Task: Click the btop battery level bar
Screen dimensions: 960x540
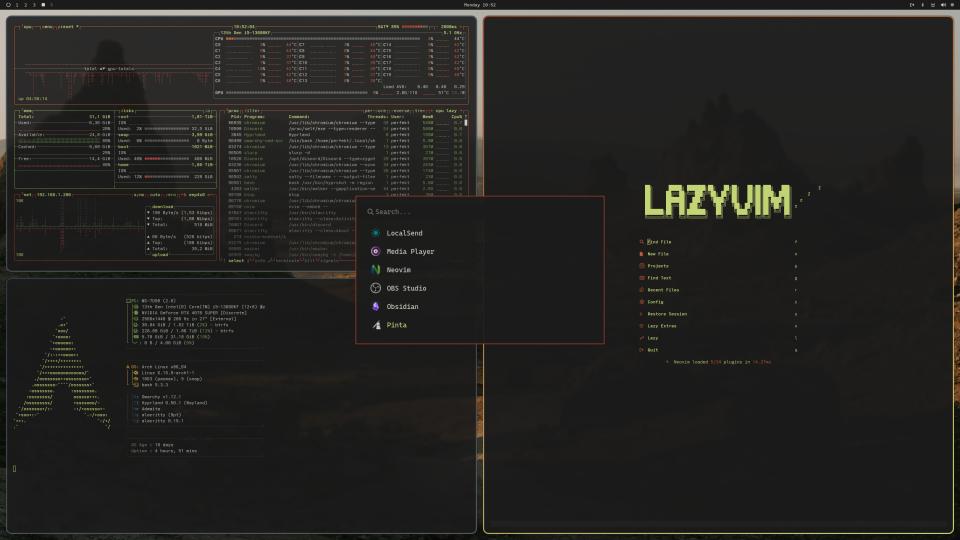Action: pyautogui.click(x=414, y=27)
